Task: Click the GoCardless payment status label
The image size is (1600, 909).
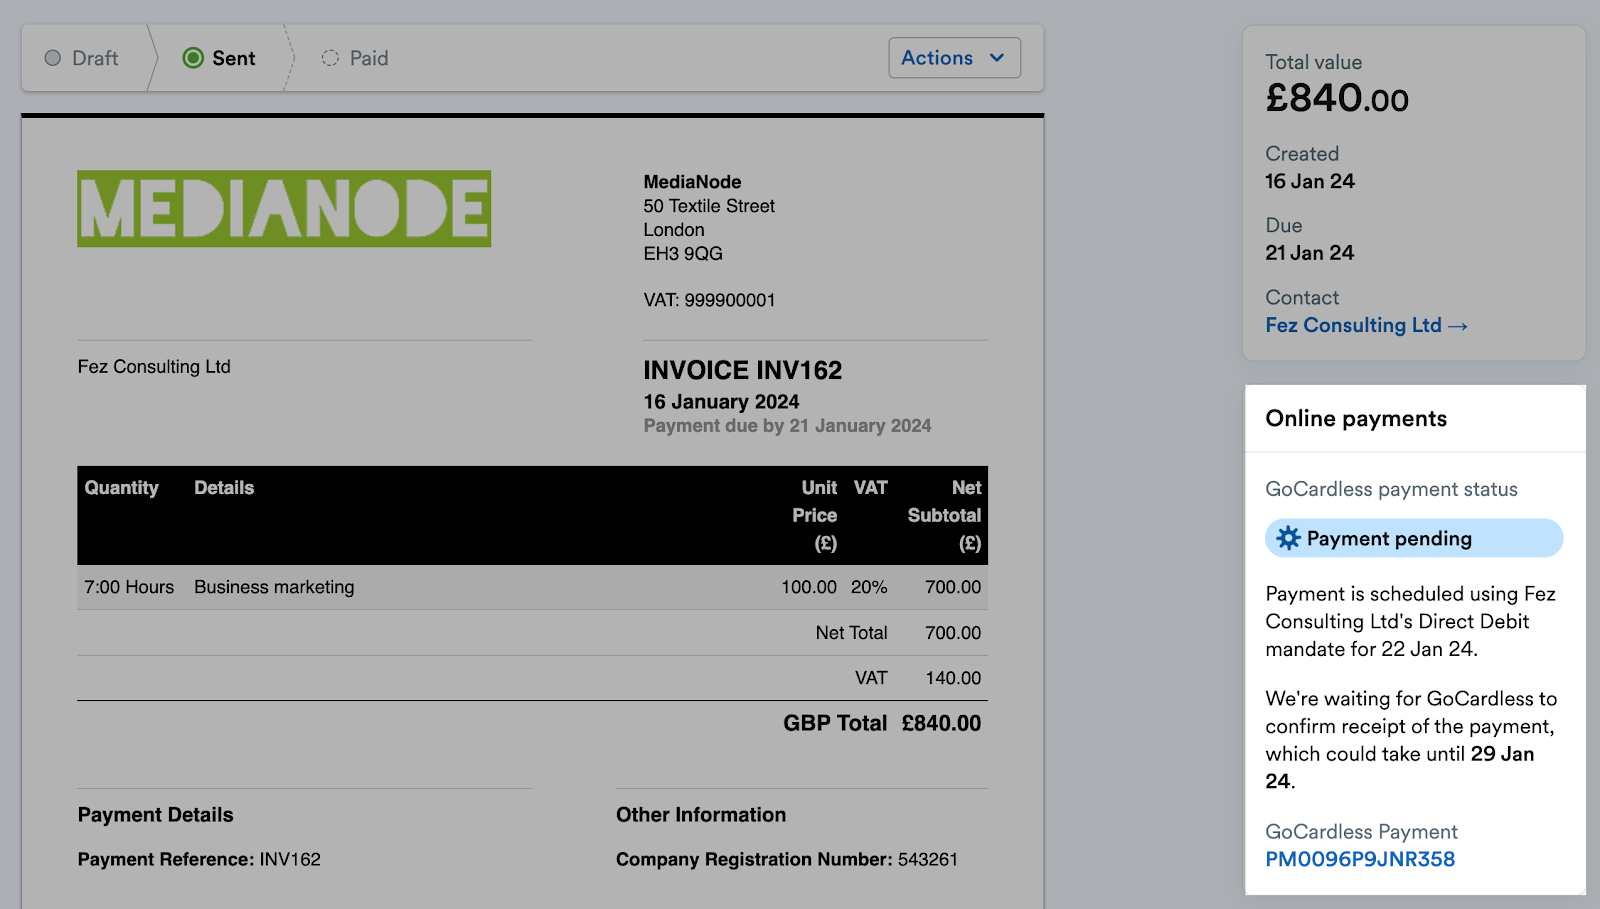Action: coord(1391,489)
